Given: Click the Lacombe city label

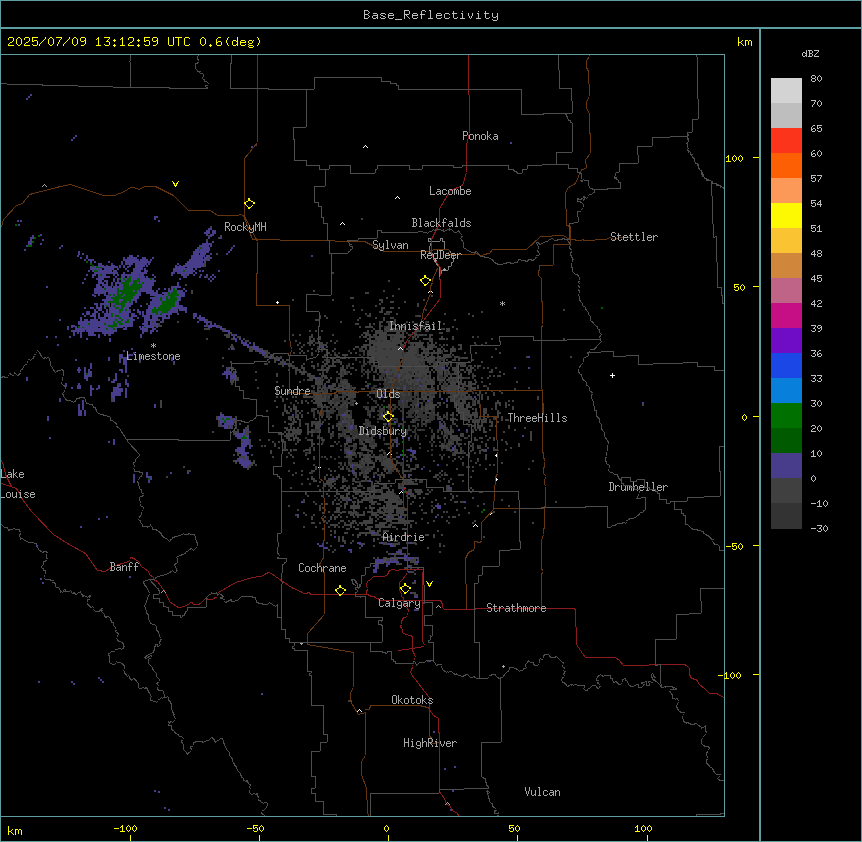Looking at the screenshot, I should tap(450, 191).
